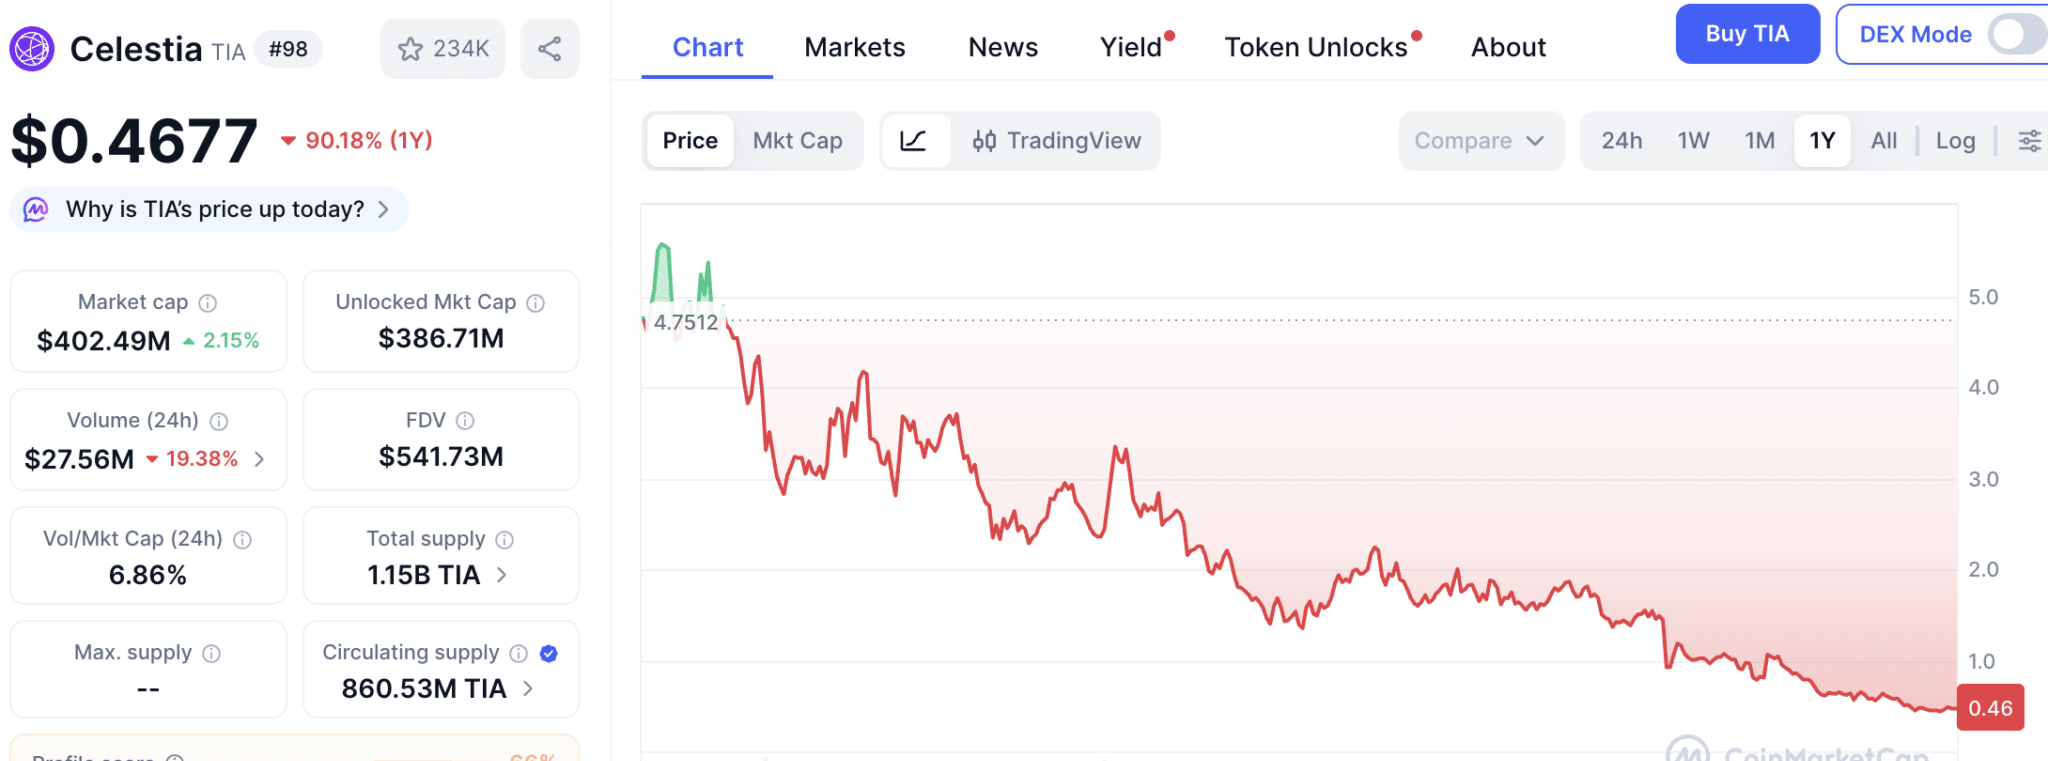Expand Volume (24h) details chevron
The height and width of the screenshot is (761, 2048).
[x=260, y=459]
